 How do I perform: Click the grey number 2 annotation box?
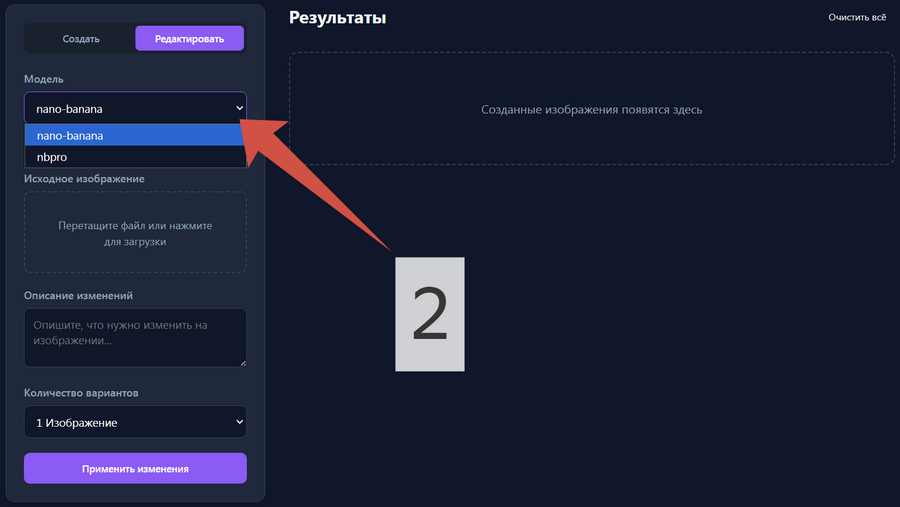point(430,314)
